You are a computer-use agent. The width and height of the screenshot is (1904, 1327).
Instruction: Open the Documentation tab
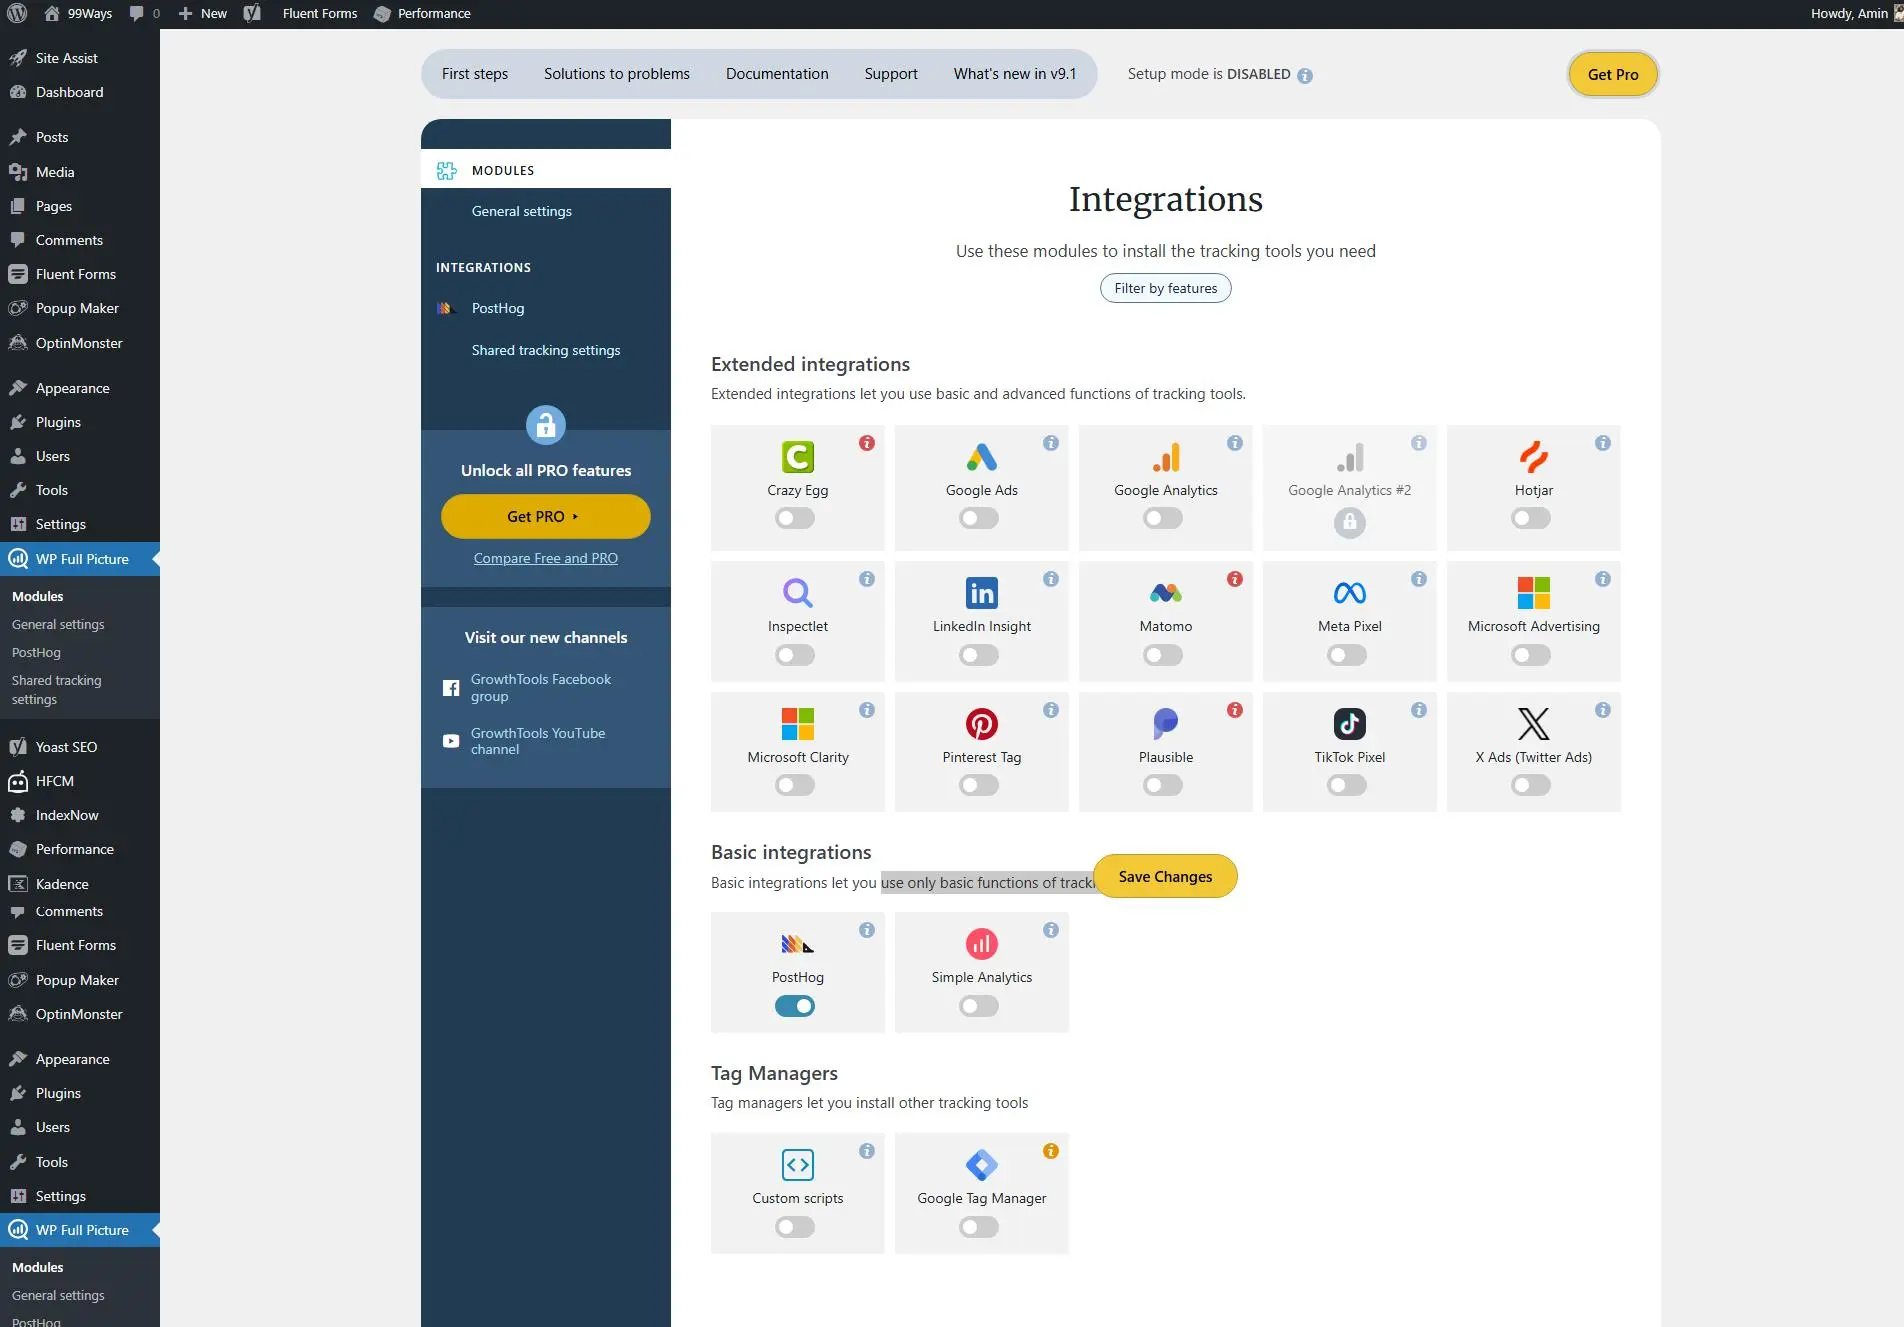(x=777, y=74)
